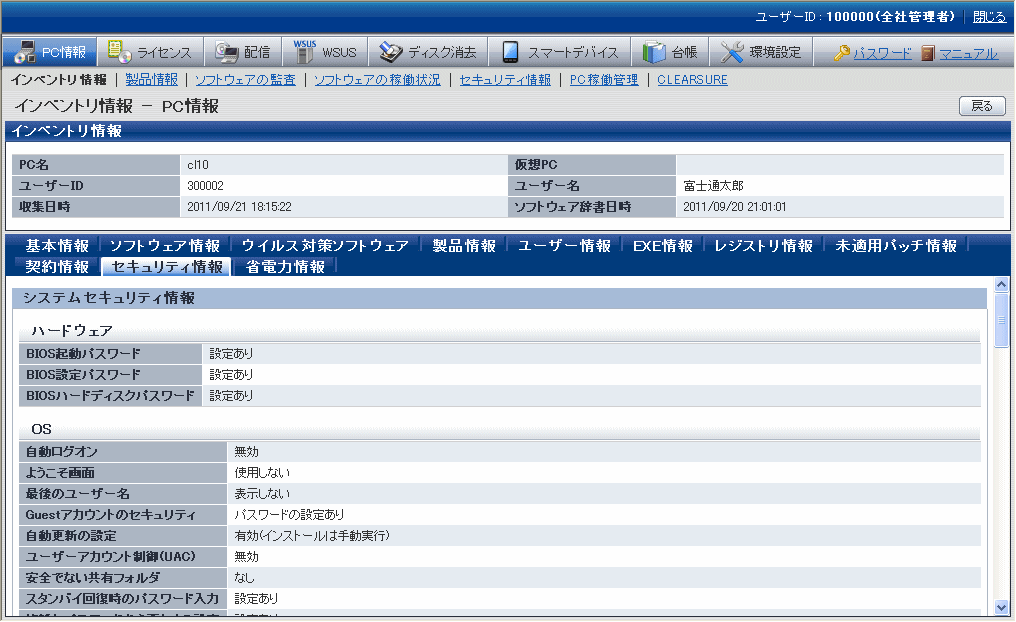Open the ライセンス license icon tab
1016x622 pixels.
tap(119, 52)
